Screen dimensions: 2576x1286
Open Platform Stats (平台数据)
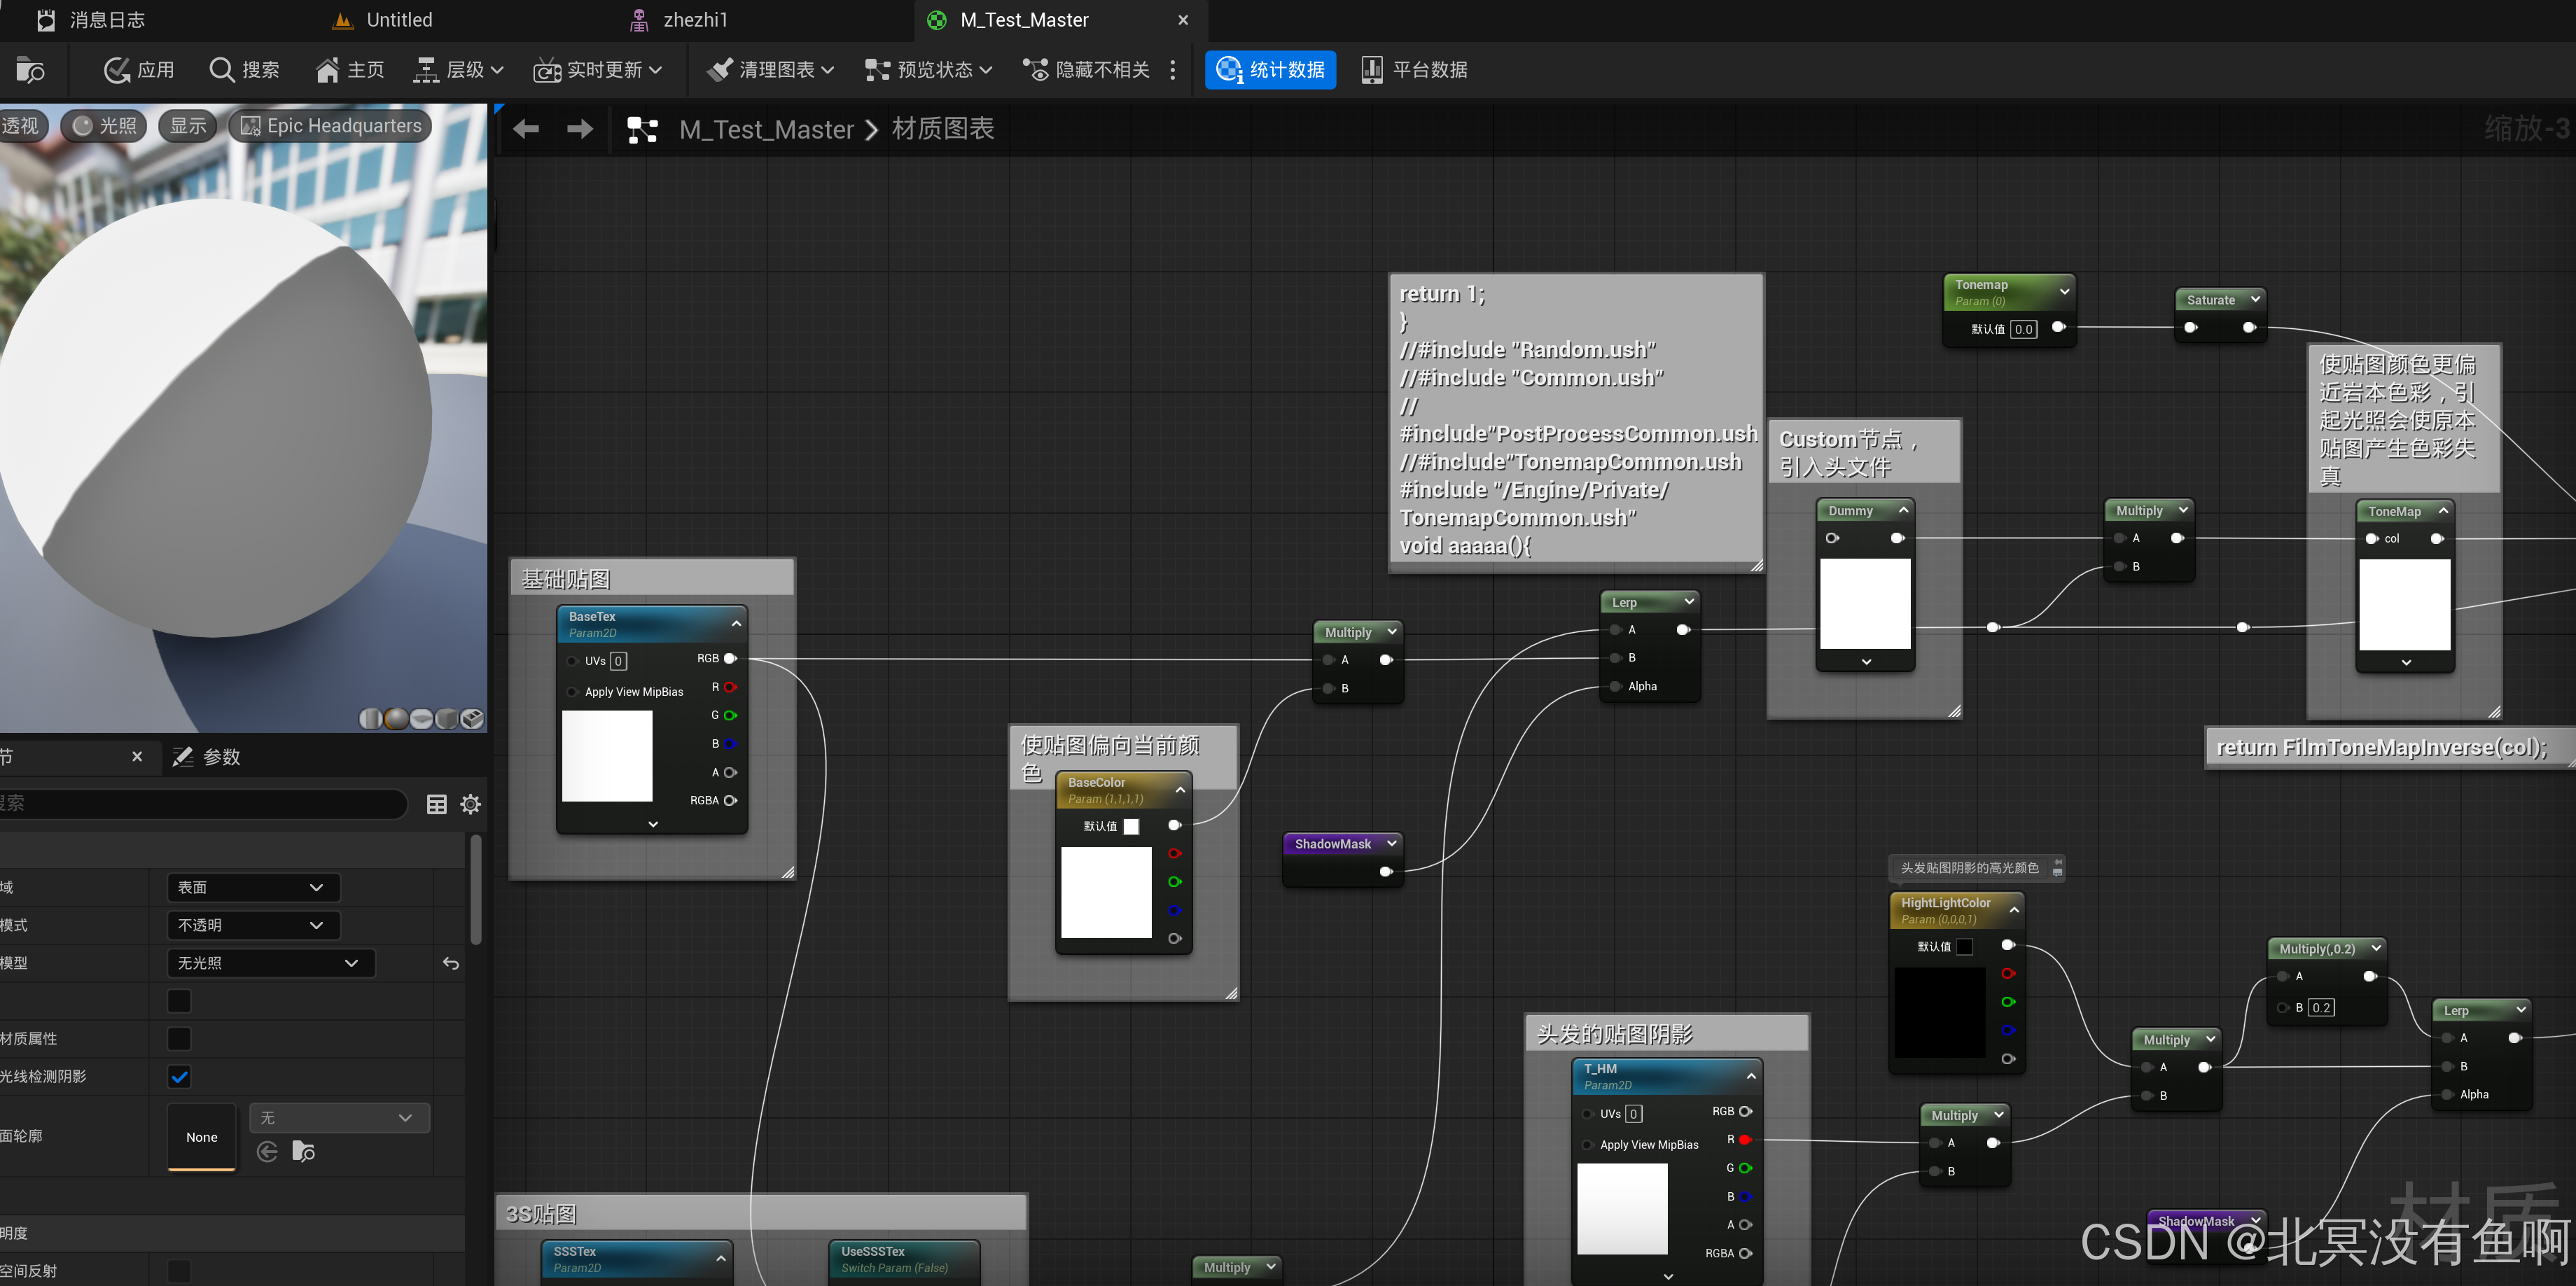1414,70
